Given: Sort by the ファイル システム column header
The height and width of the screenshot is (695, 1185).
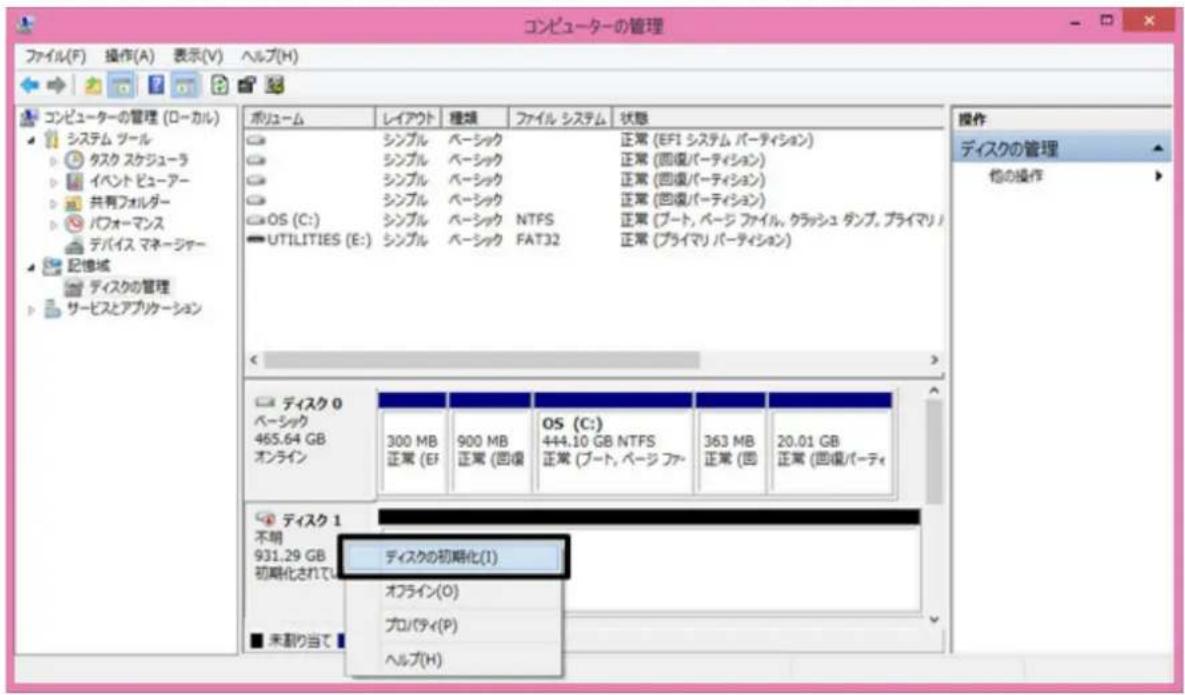Looking at the screenshot, I should tap(560, 119).
